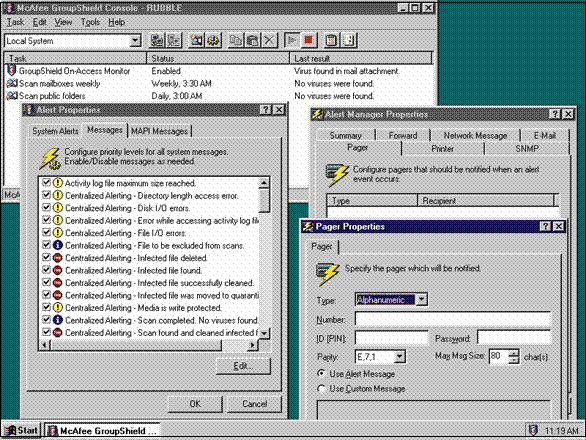Click messages list vertical scrollbar down arrow
Image resolution: width=586 pixels, height=440 pixels.
pos(264,333)
